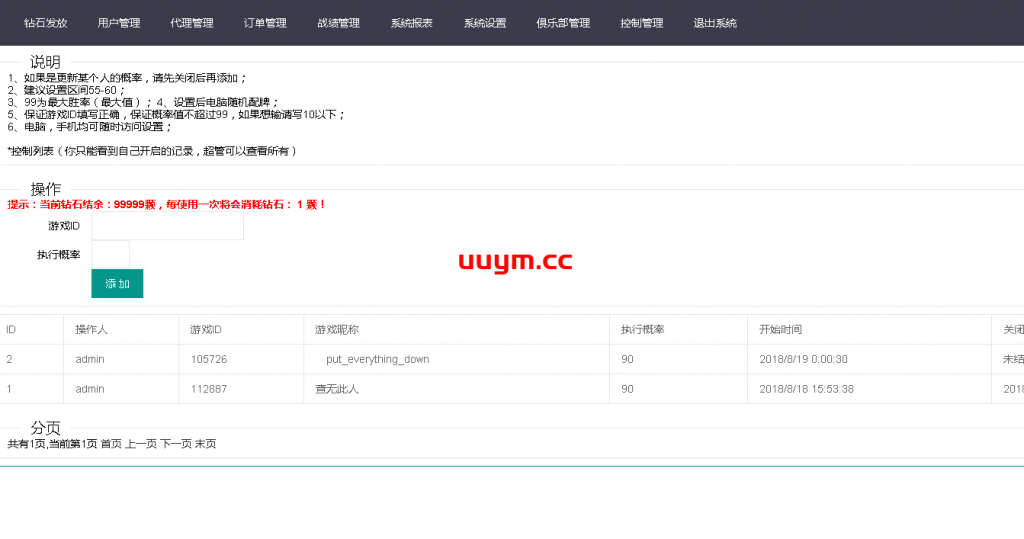Click the 执行概率 column header
Viewport: 1024px width, 539px height.
pos(643,330)
